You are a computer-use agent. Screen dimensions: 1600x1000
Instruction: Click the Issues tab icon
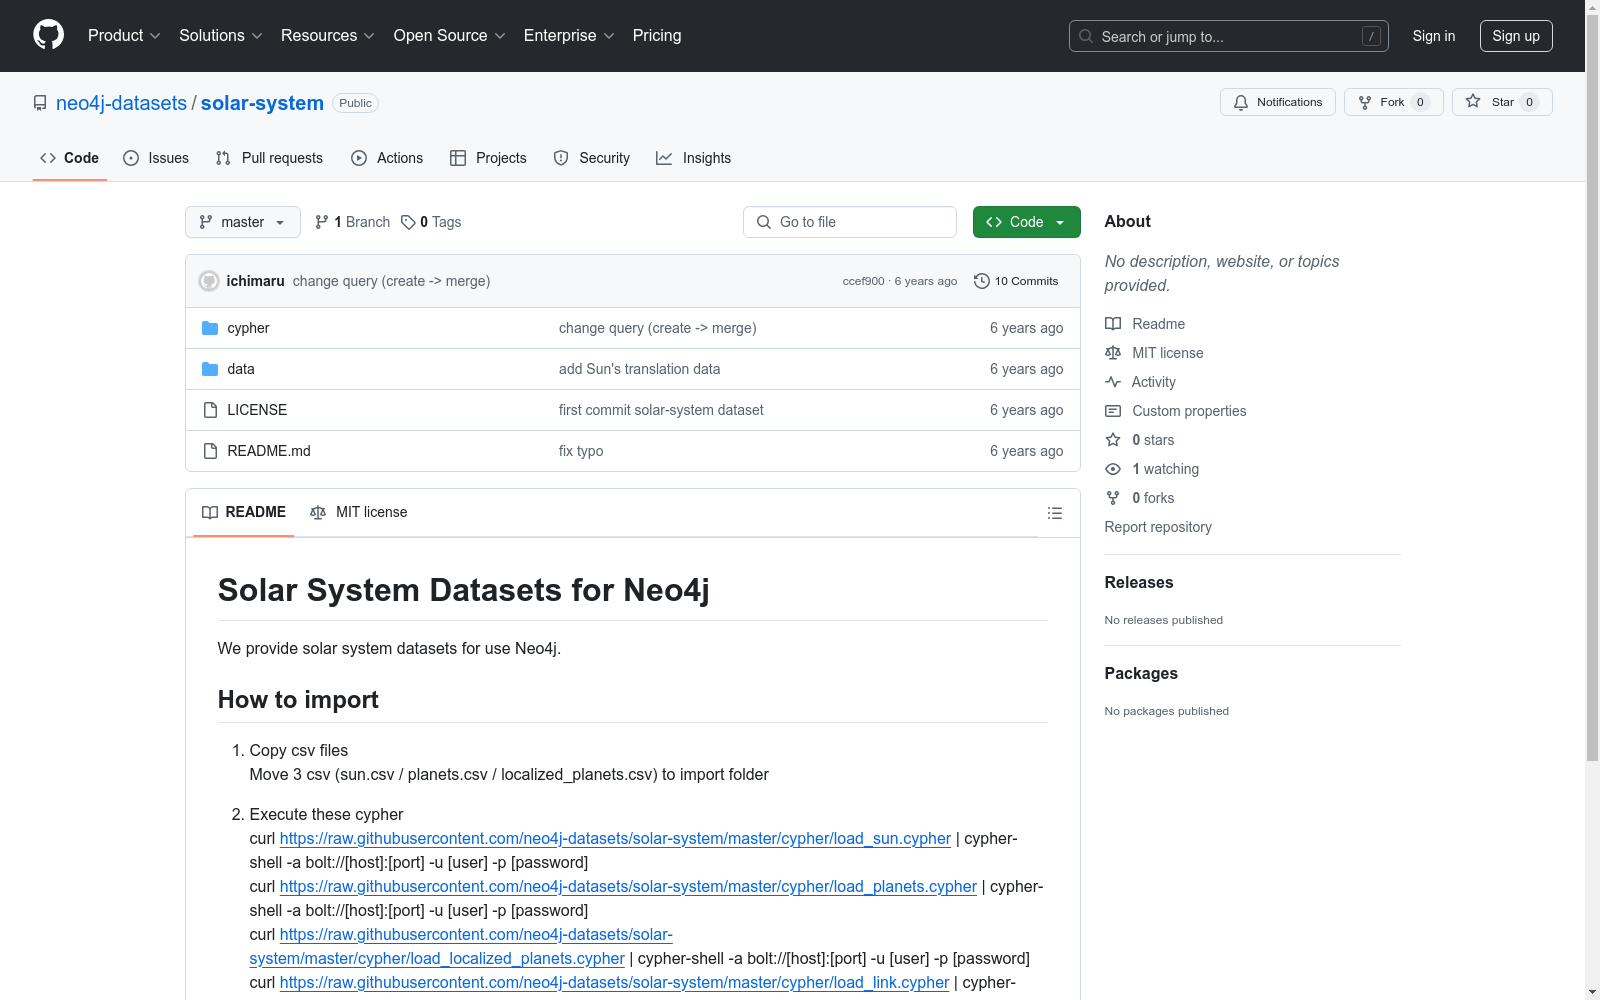click(131, 158)
